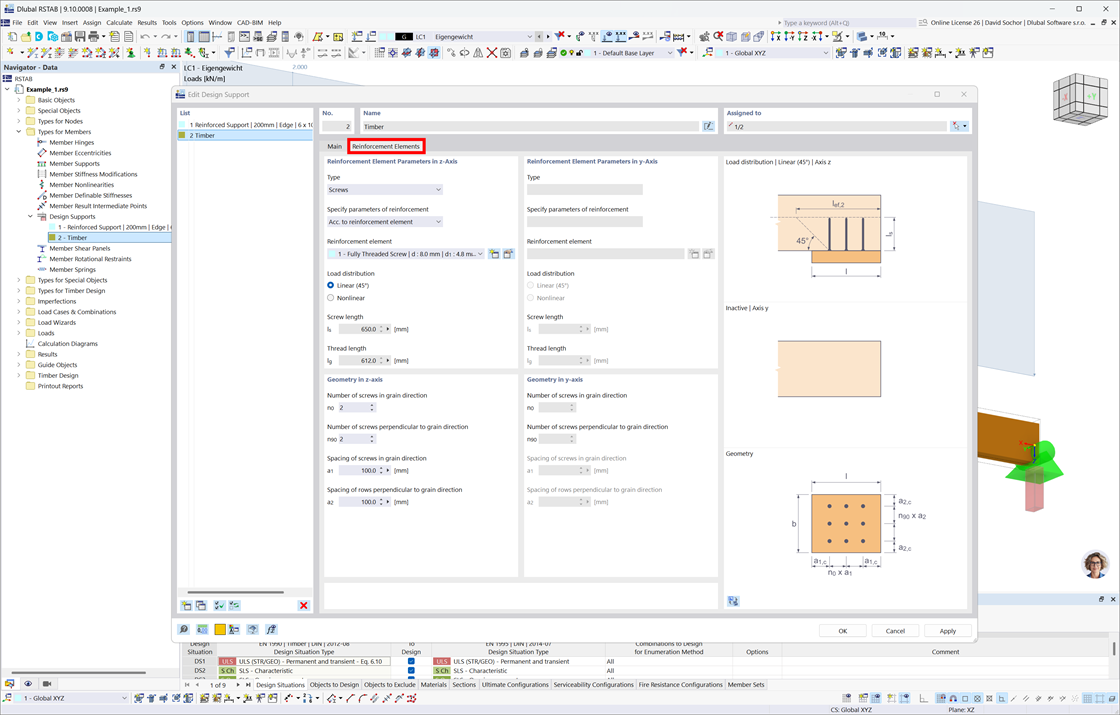Open the Reinforcement Elements tab
The width and height of the screenshot is (1120, 715).
tap(386, 146)
